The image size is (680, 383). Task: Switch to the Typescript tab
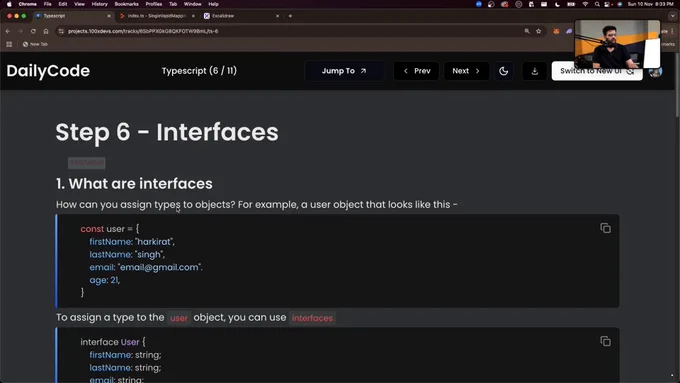click(x=72, y=16)
